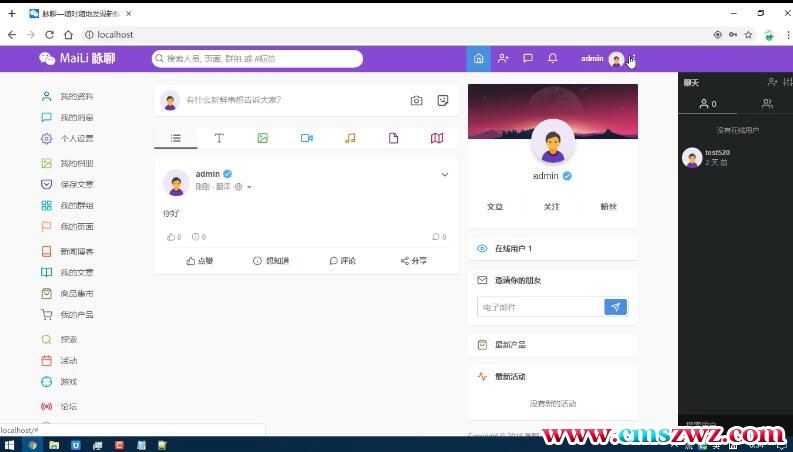Click the home icon in the top bar

point(478,59)
